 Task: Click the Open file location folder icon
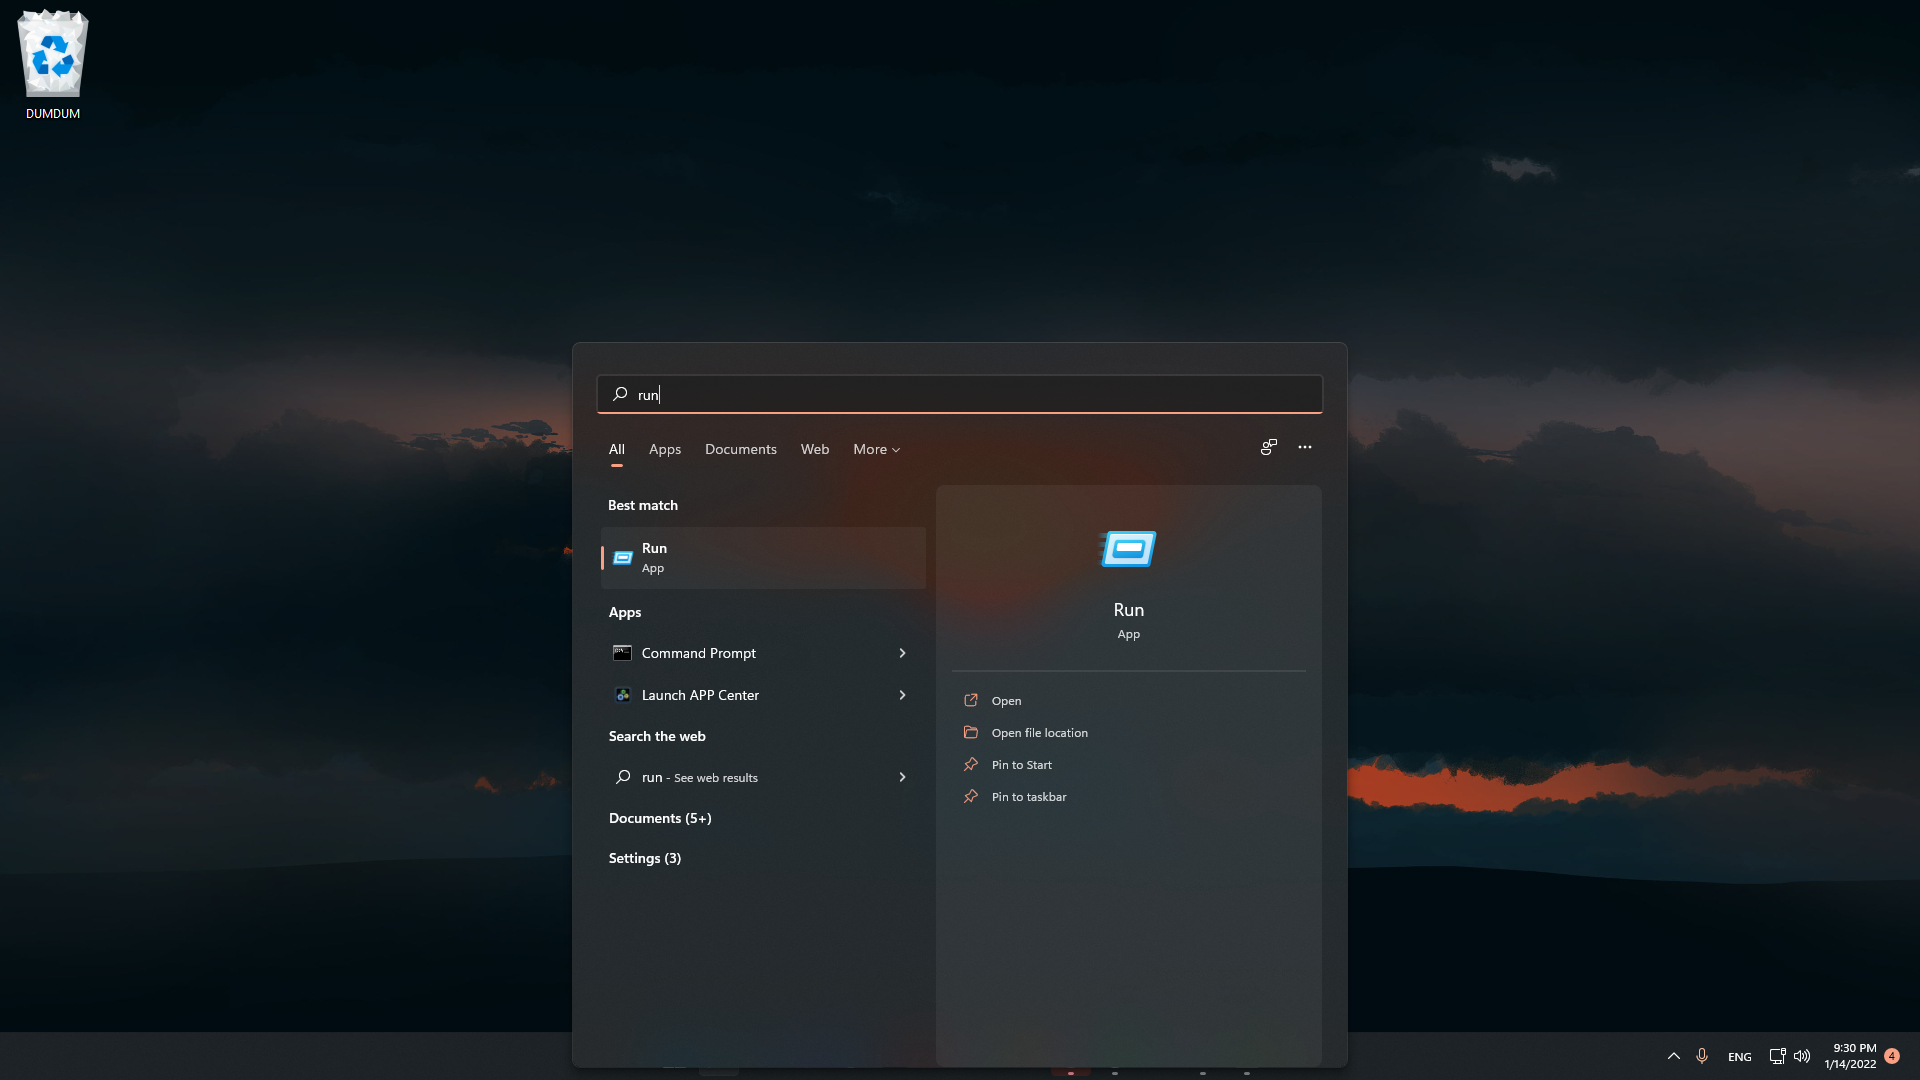pos(970,733)
